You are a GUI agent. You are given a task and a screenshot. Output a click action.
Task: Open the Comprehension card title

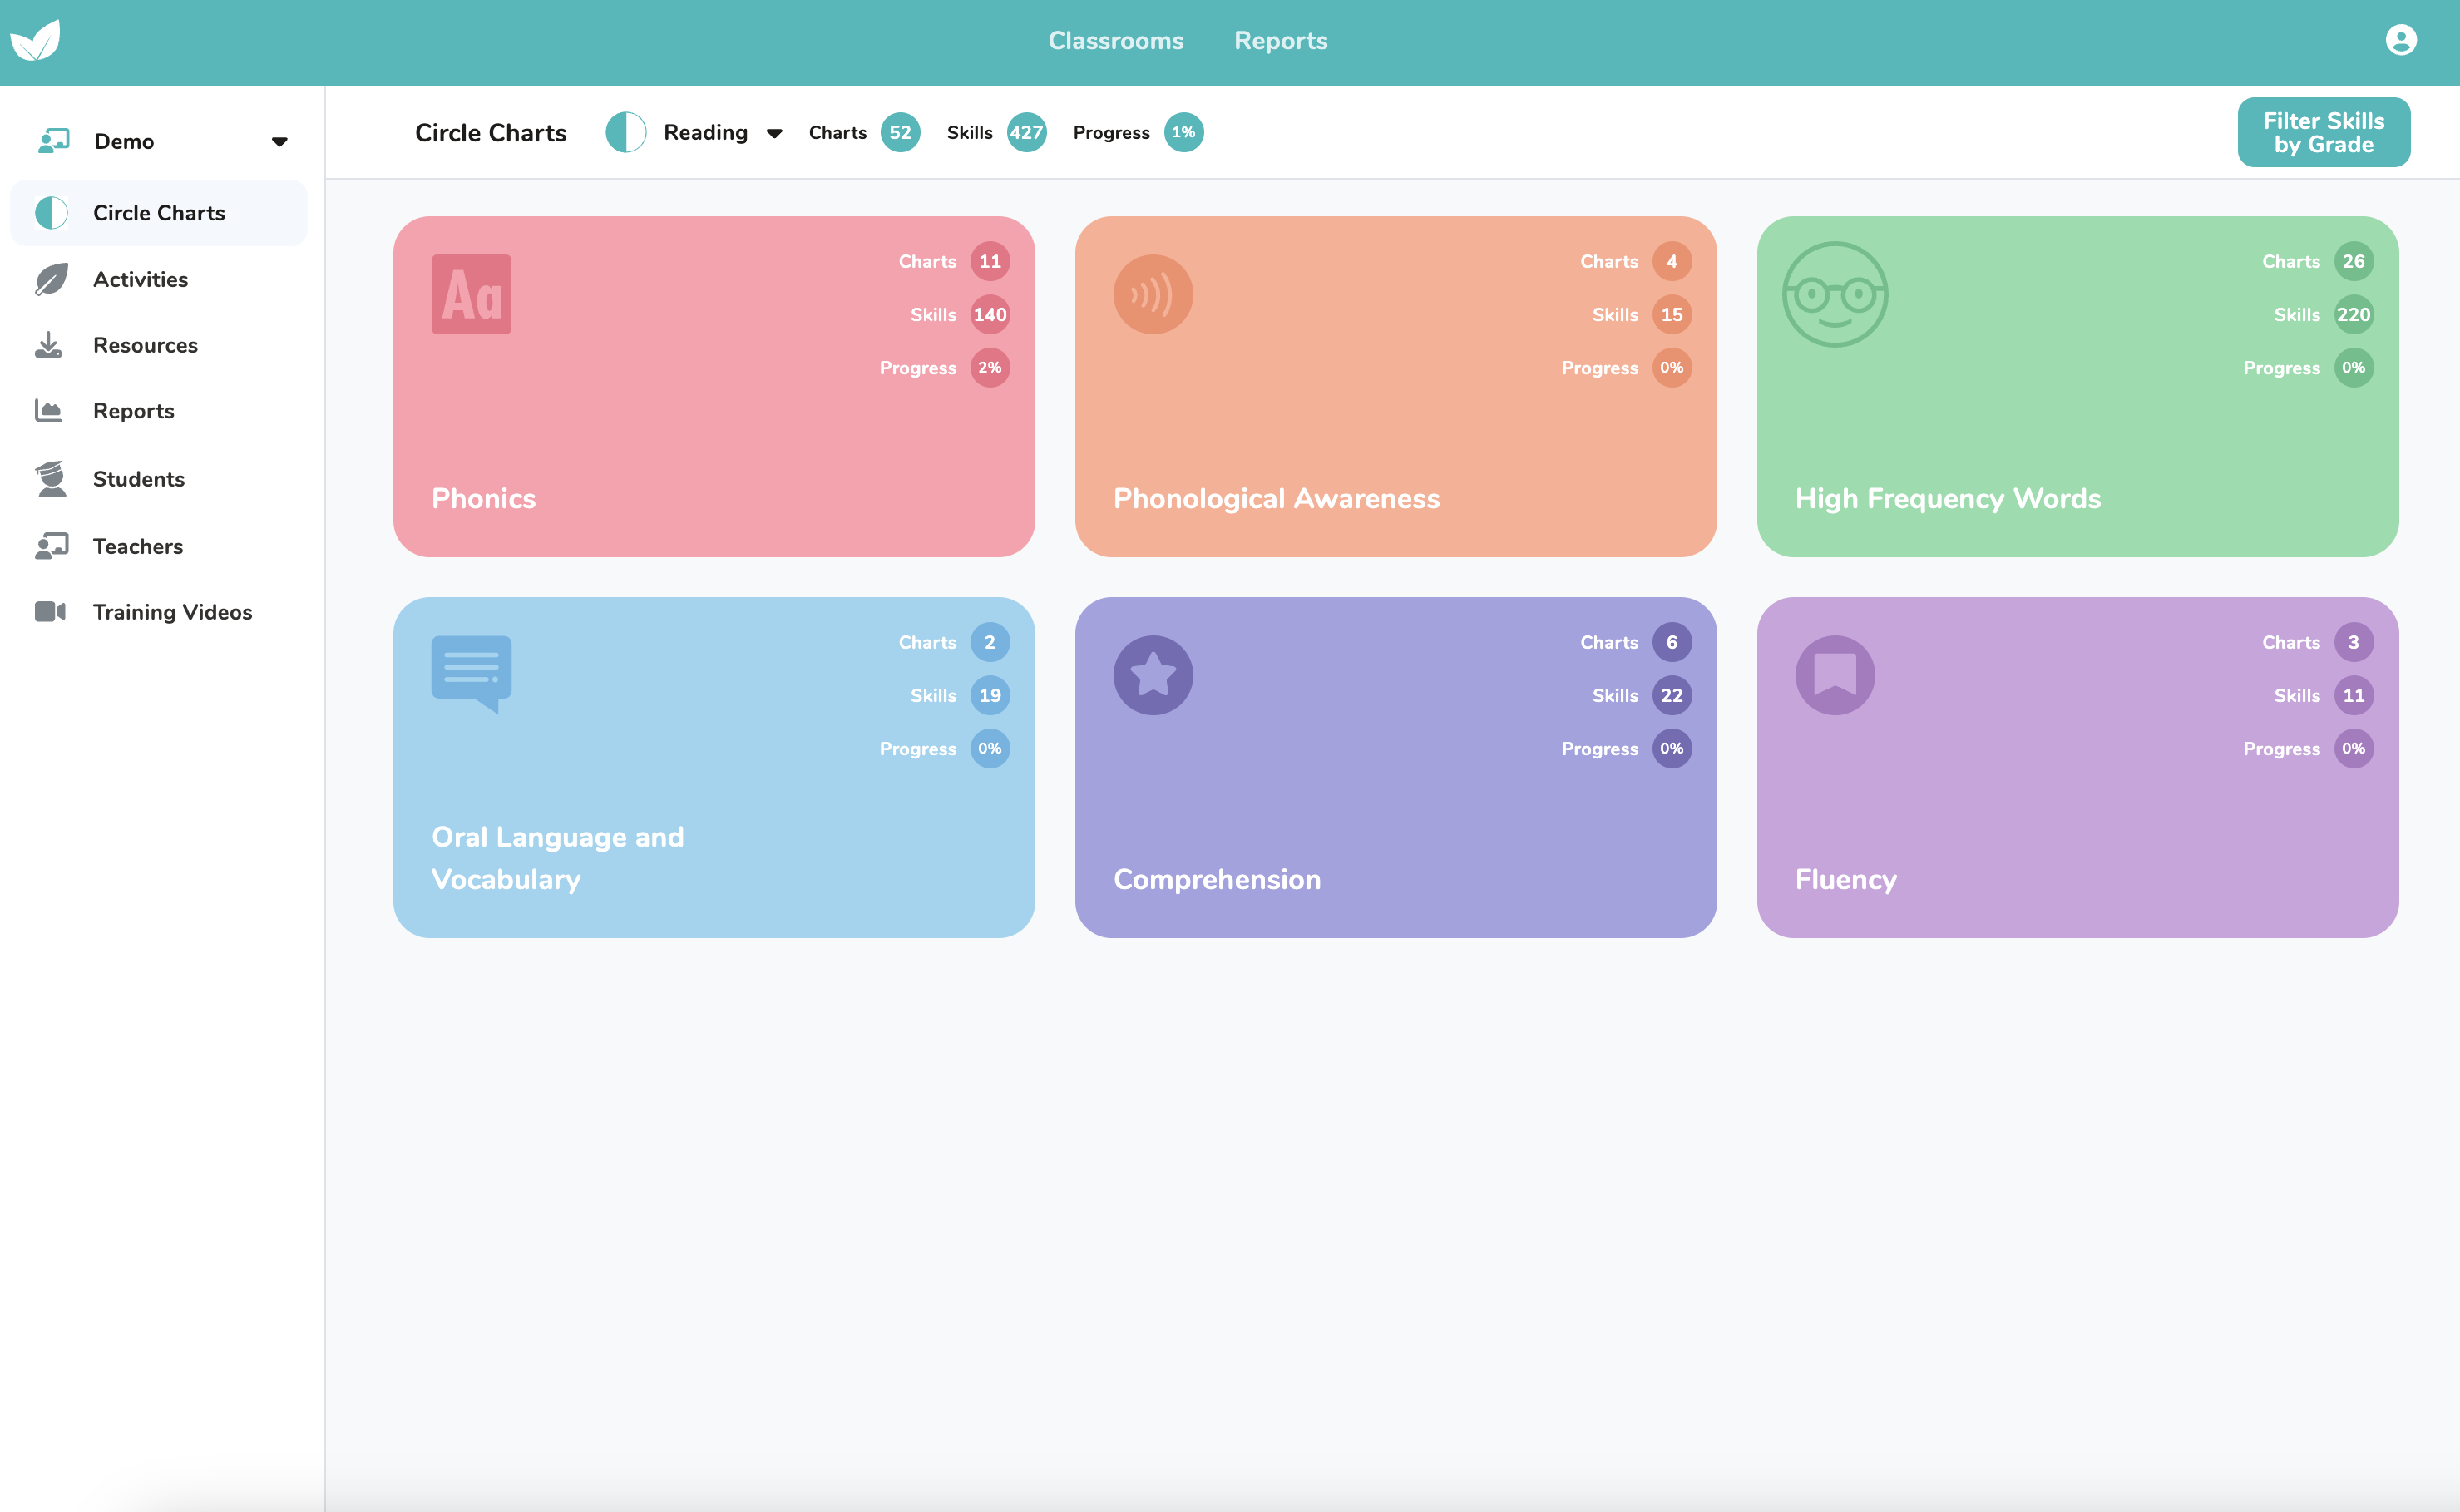pyautogui.click(x=1217, y=879)
